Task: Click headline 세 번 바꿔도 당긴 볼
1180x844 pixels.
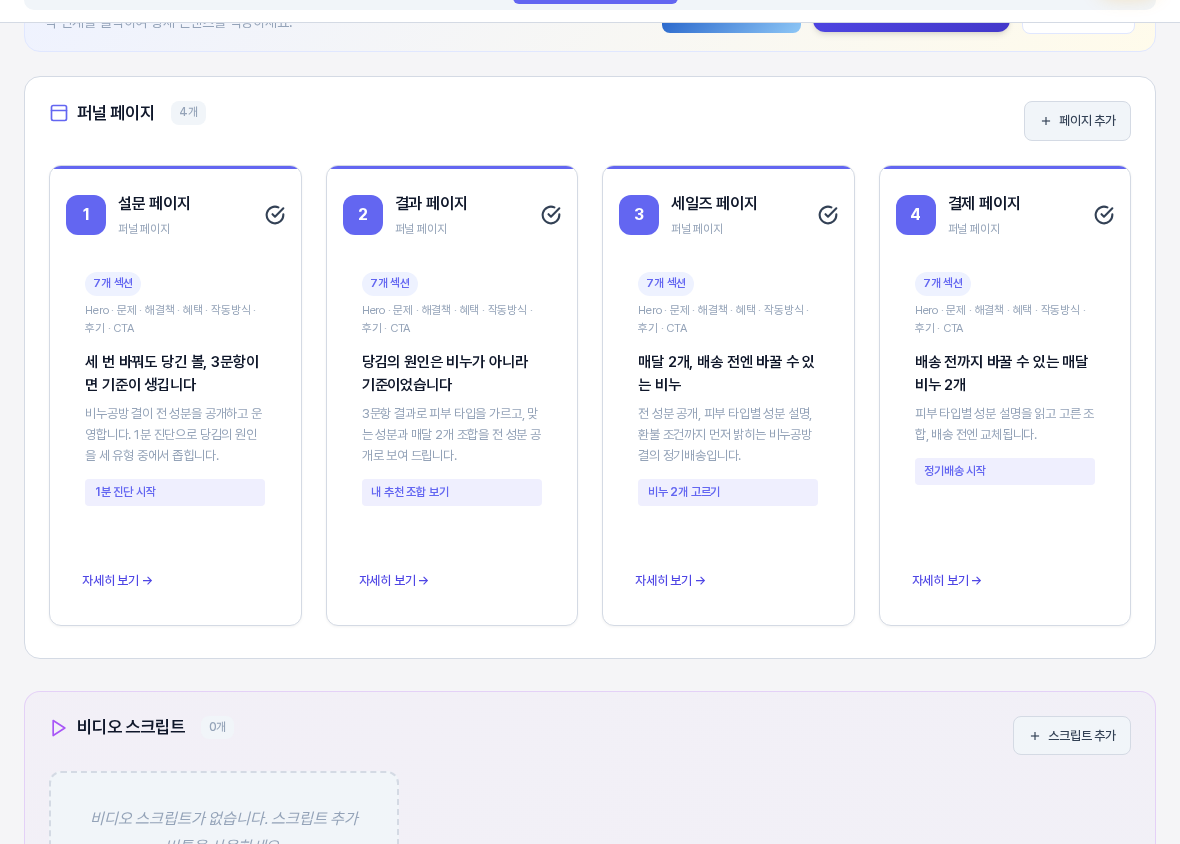Action: [x=172, y=373]
